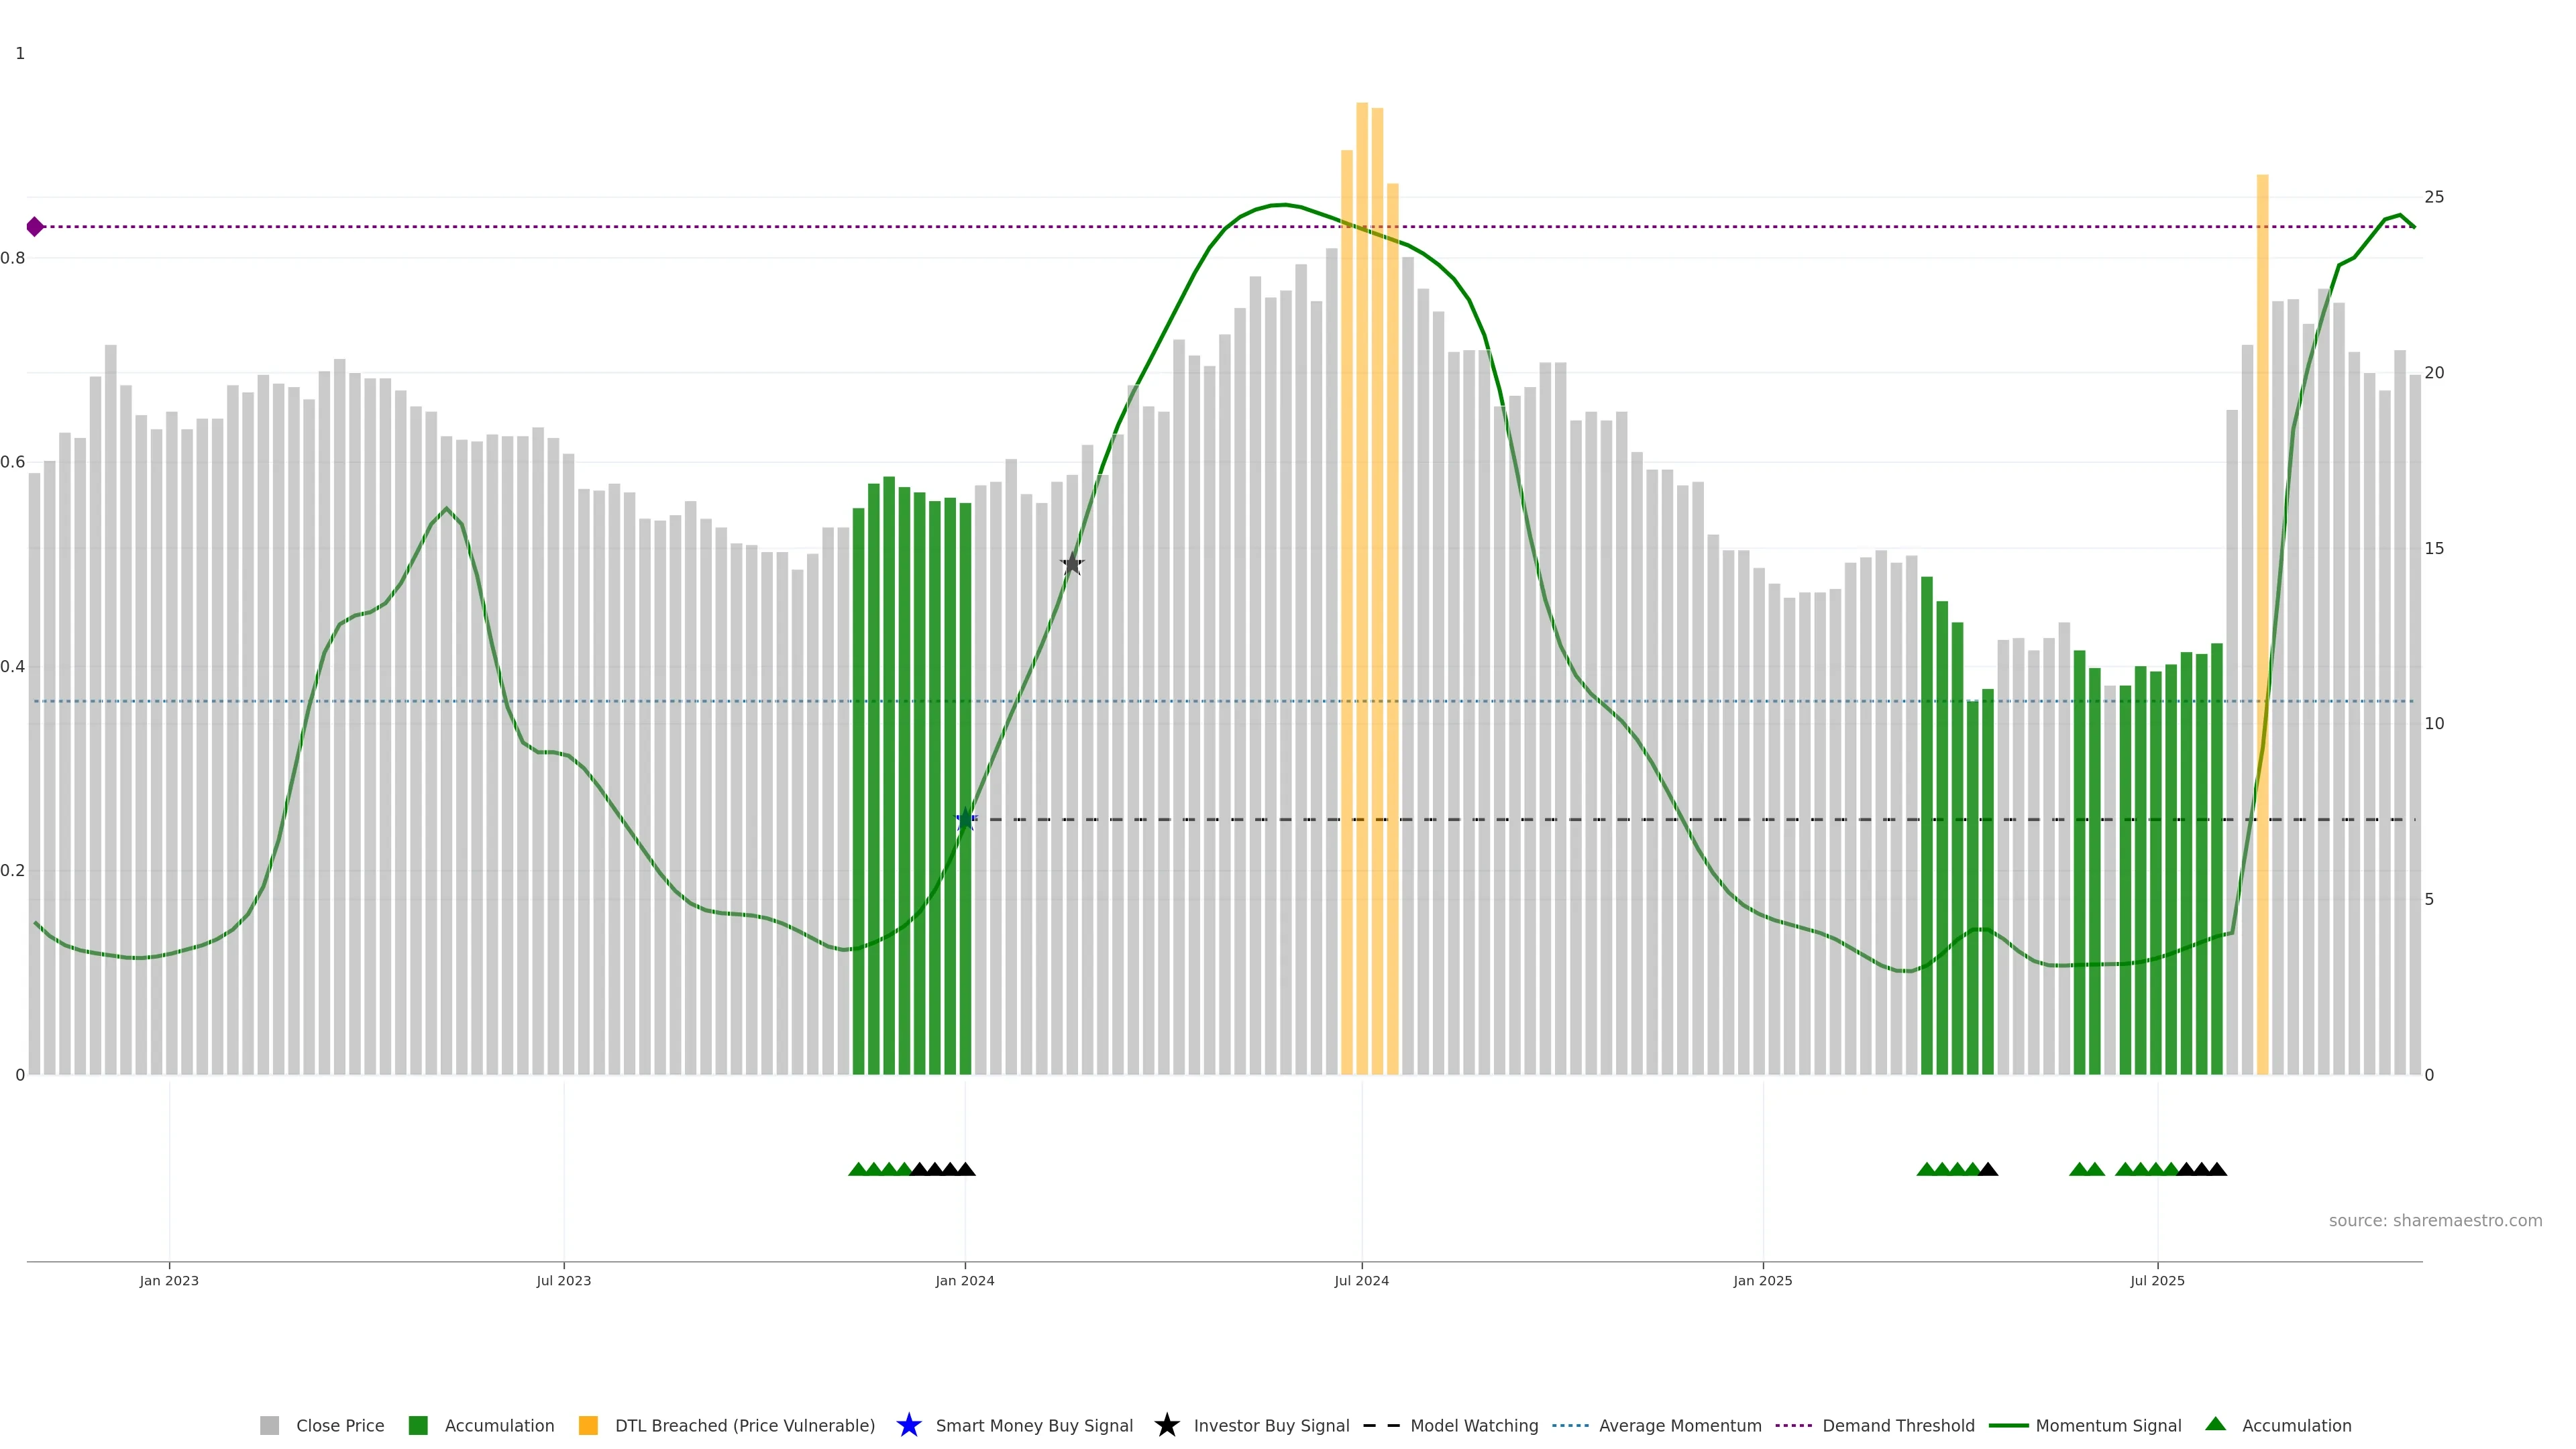Click the blue star marker at Jan 2024
Screen dimensions: 2576x1449
click(x=965, y=820)
